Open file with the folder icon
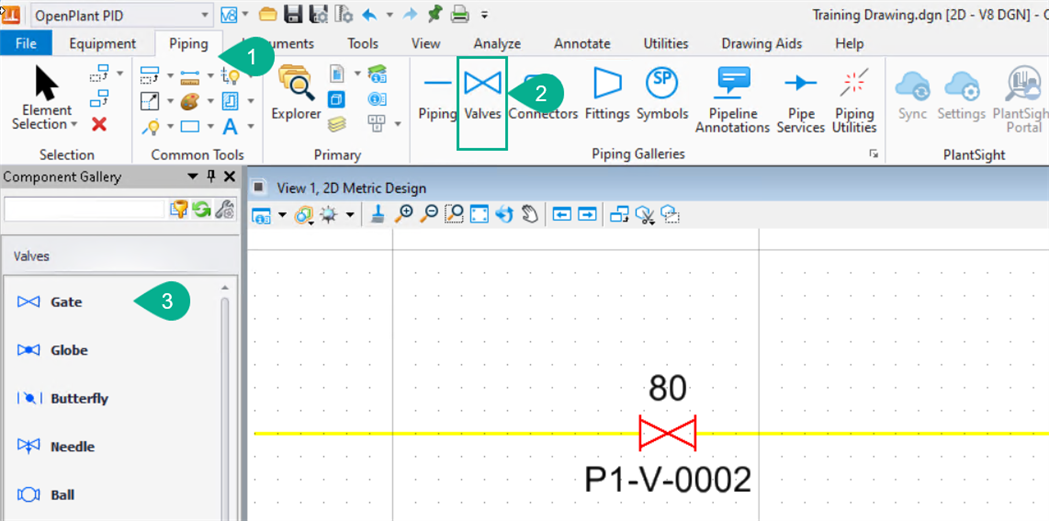 coord(268,14)
